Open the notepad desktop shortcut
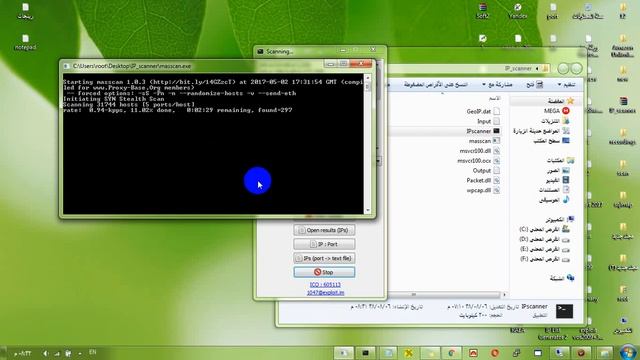The image size is (640, 360). (25, 42)
